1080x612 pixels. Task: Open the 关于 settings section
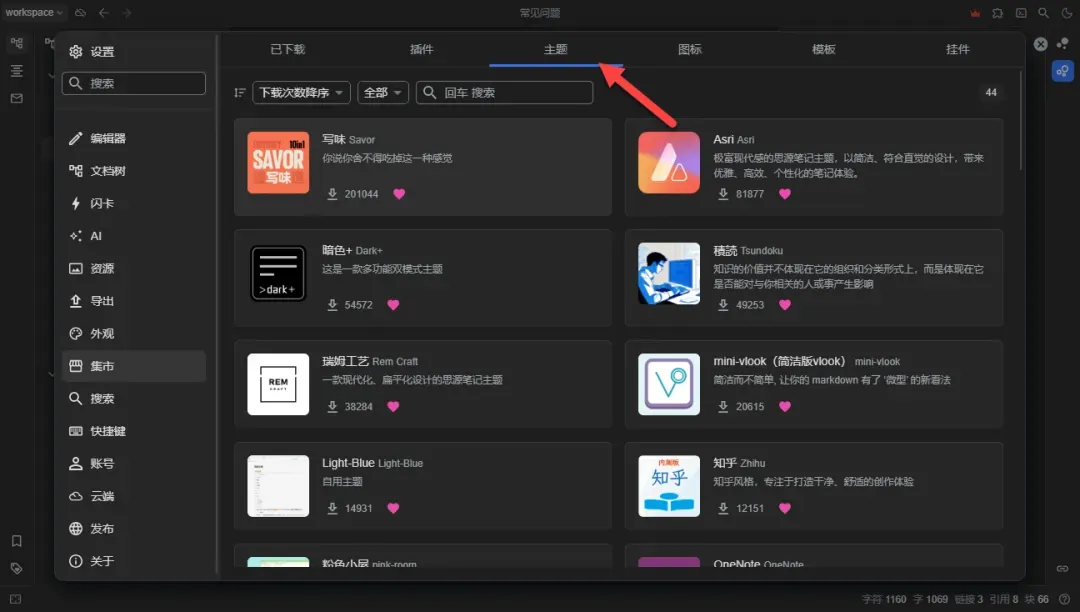134,561
